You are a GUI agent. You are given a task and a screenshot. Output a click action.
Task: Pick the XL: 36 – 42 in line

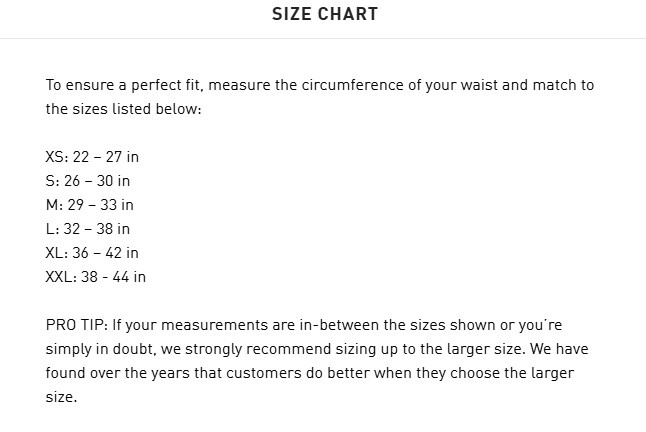92,253
